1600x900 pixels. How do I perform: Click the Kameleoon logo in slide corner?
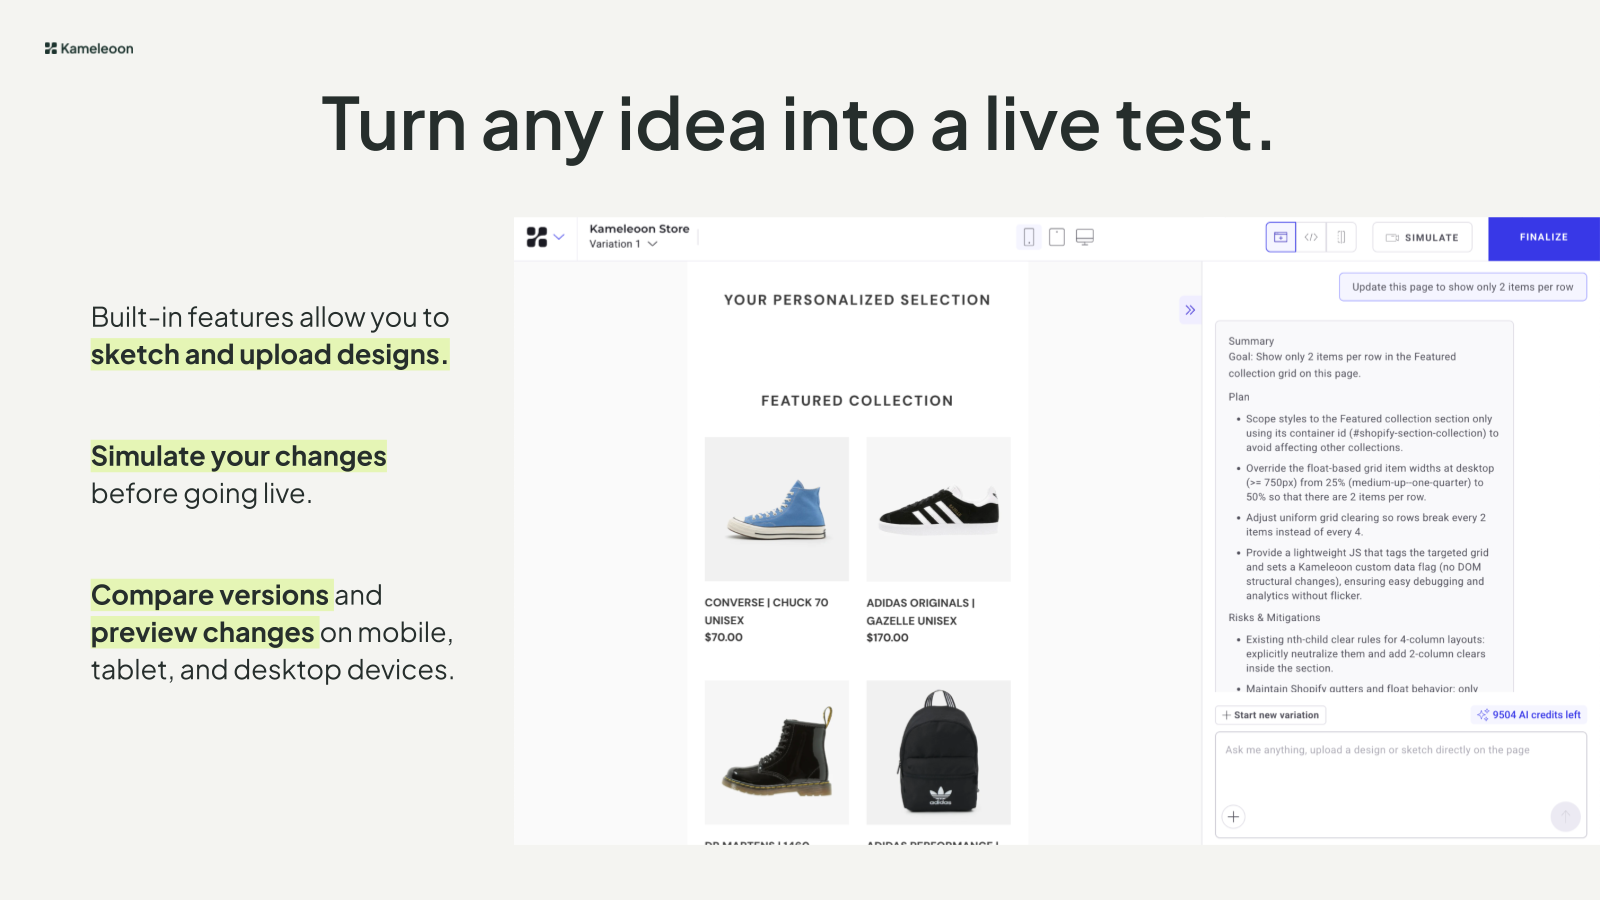89,48
